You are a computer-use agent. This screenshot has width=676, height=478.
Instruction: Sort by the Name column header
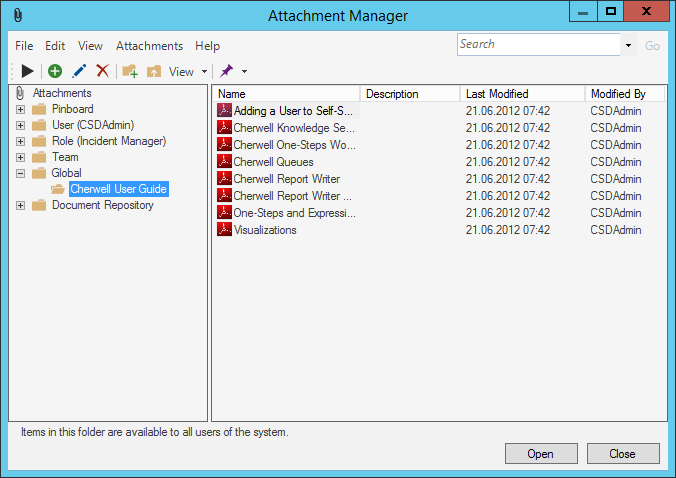286,94
